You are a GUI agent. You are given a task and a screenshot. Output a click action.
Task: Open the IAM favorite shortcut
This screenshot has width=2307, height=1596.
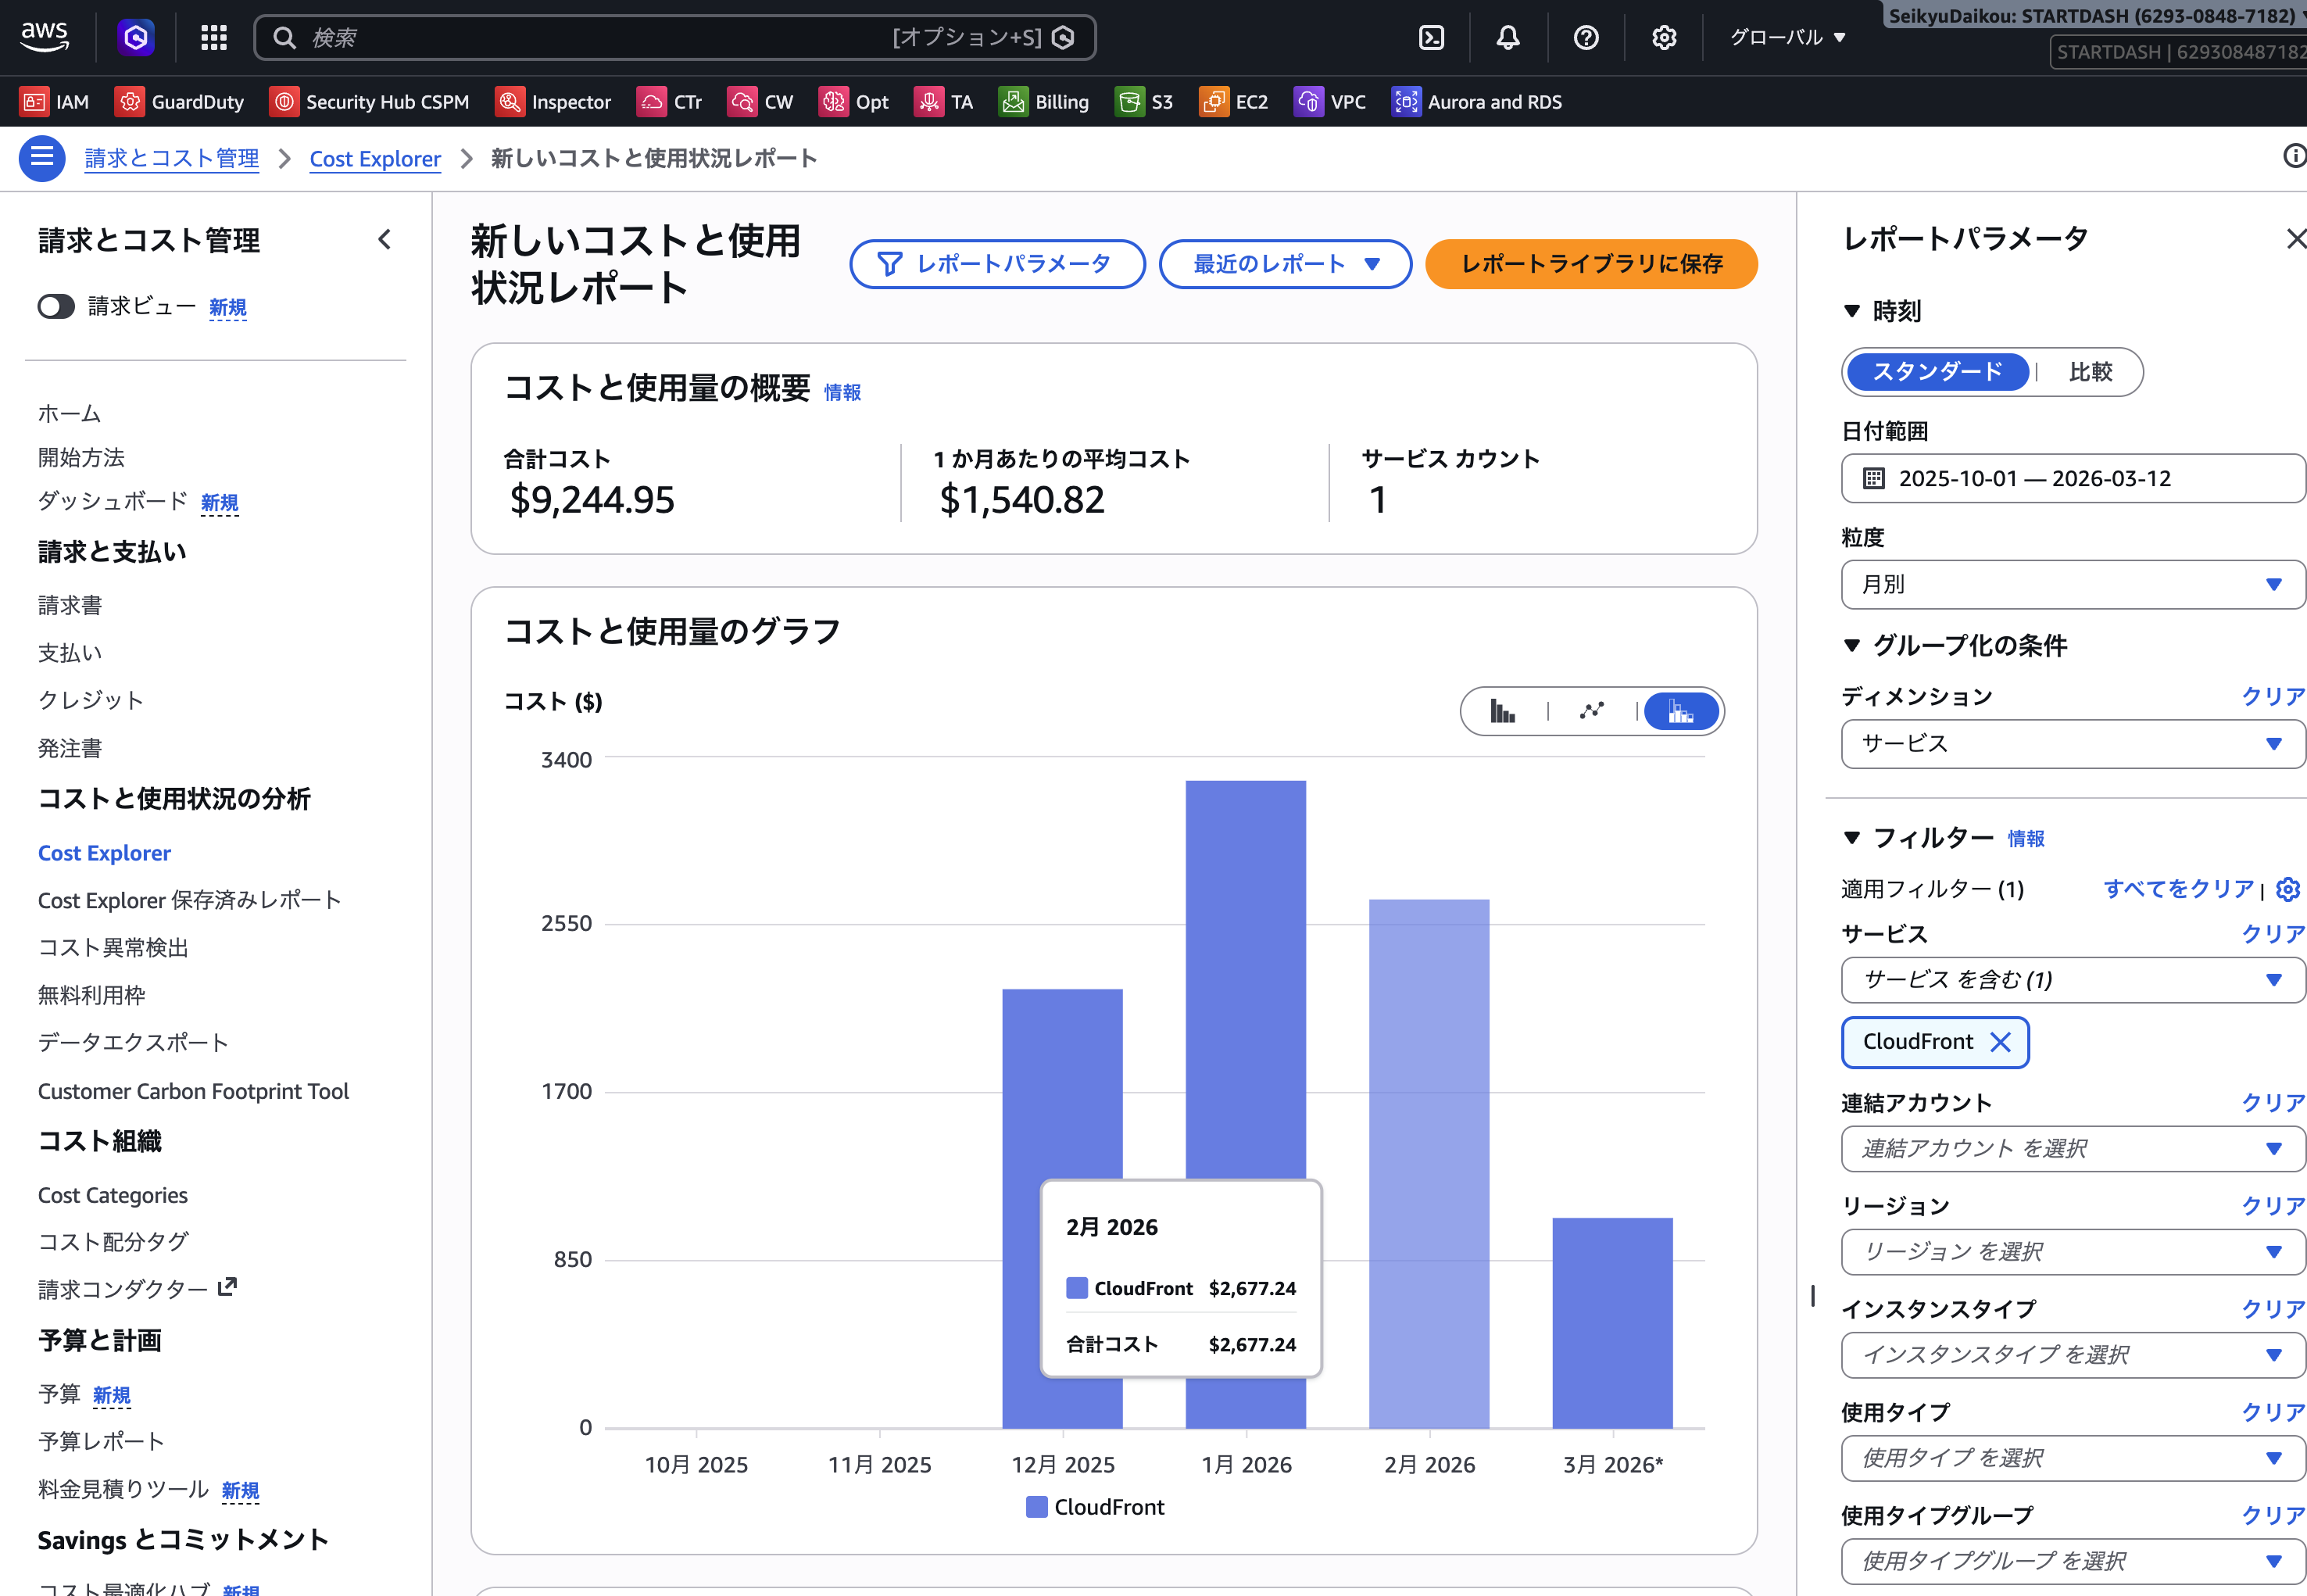(x=55, y=102)
